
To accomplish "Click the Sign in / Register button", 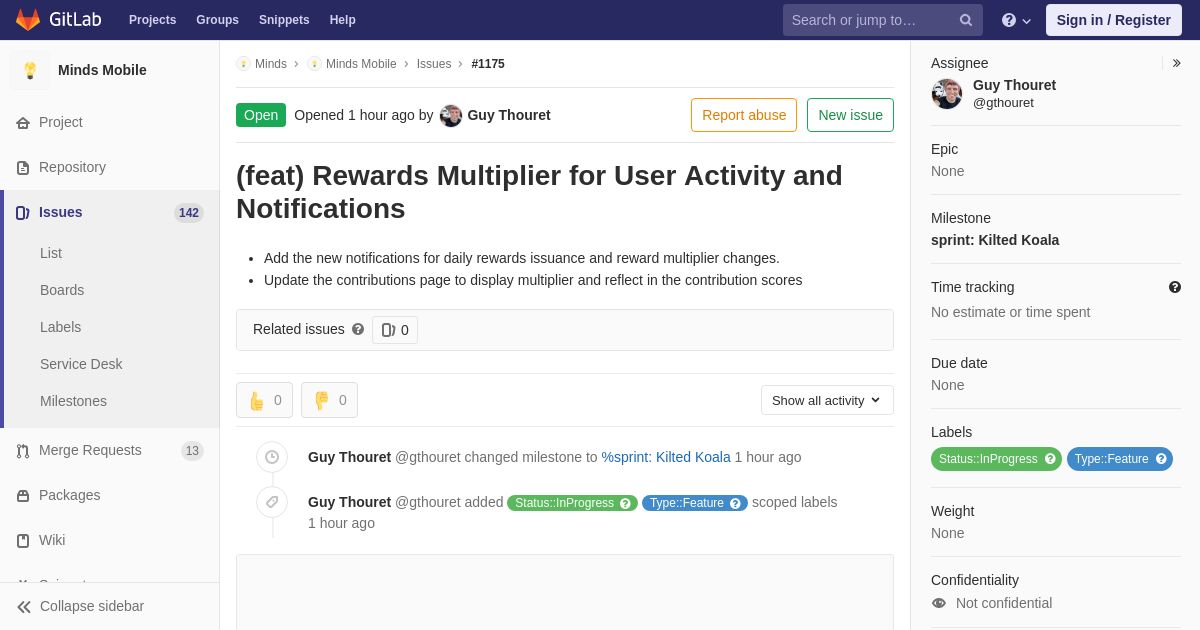I will click(x=1113, y=20).
